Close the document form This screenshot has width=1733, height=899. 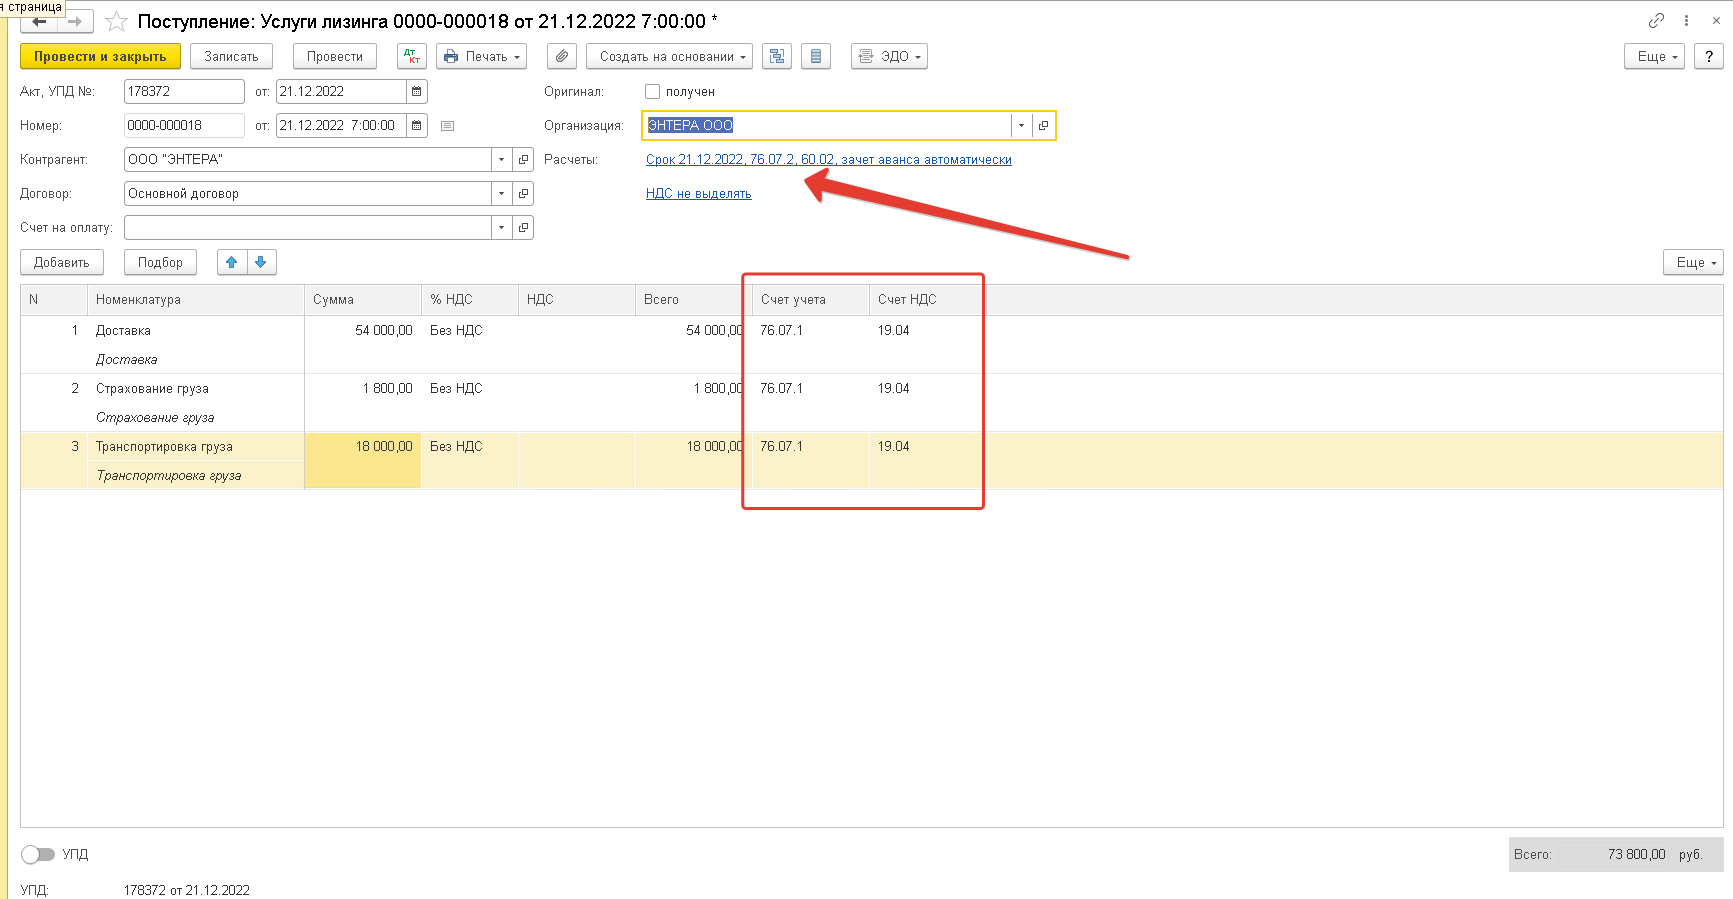click(x=1716, y=21)
